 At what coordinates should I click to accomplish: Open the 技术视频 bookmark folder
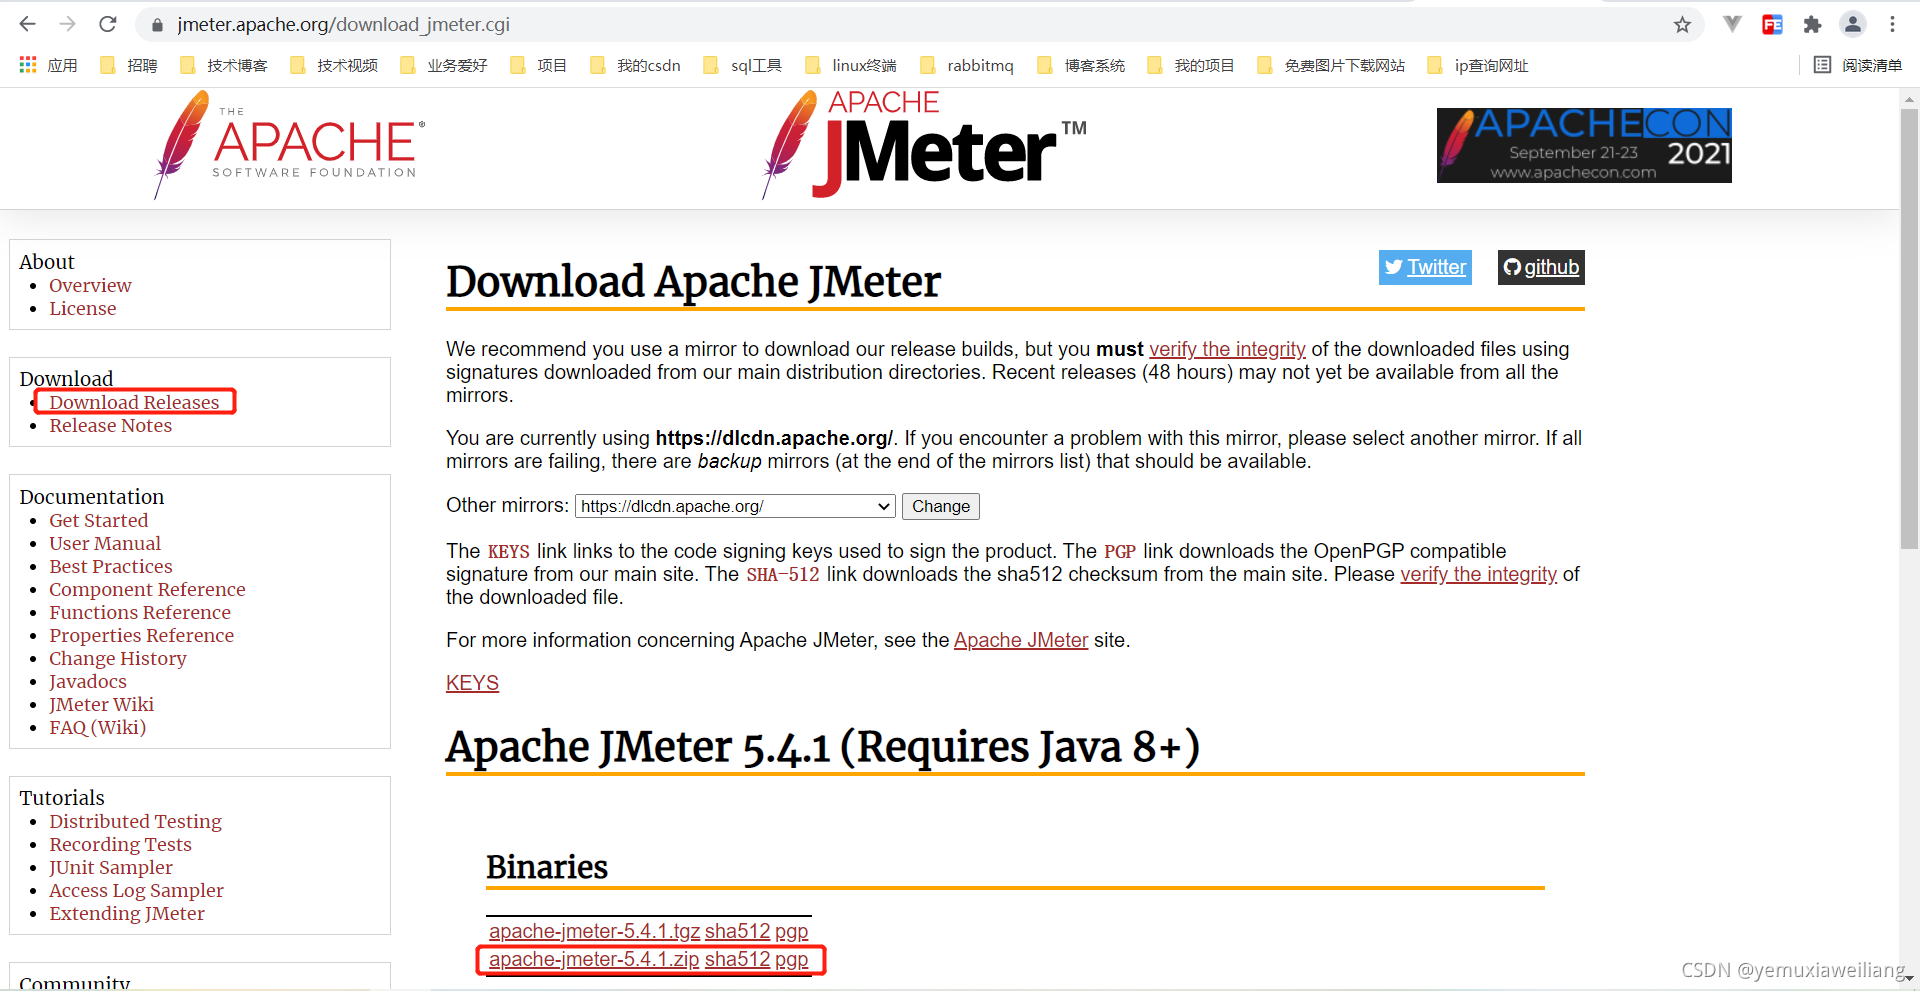tap(334, 65)
